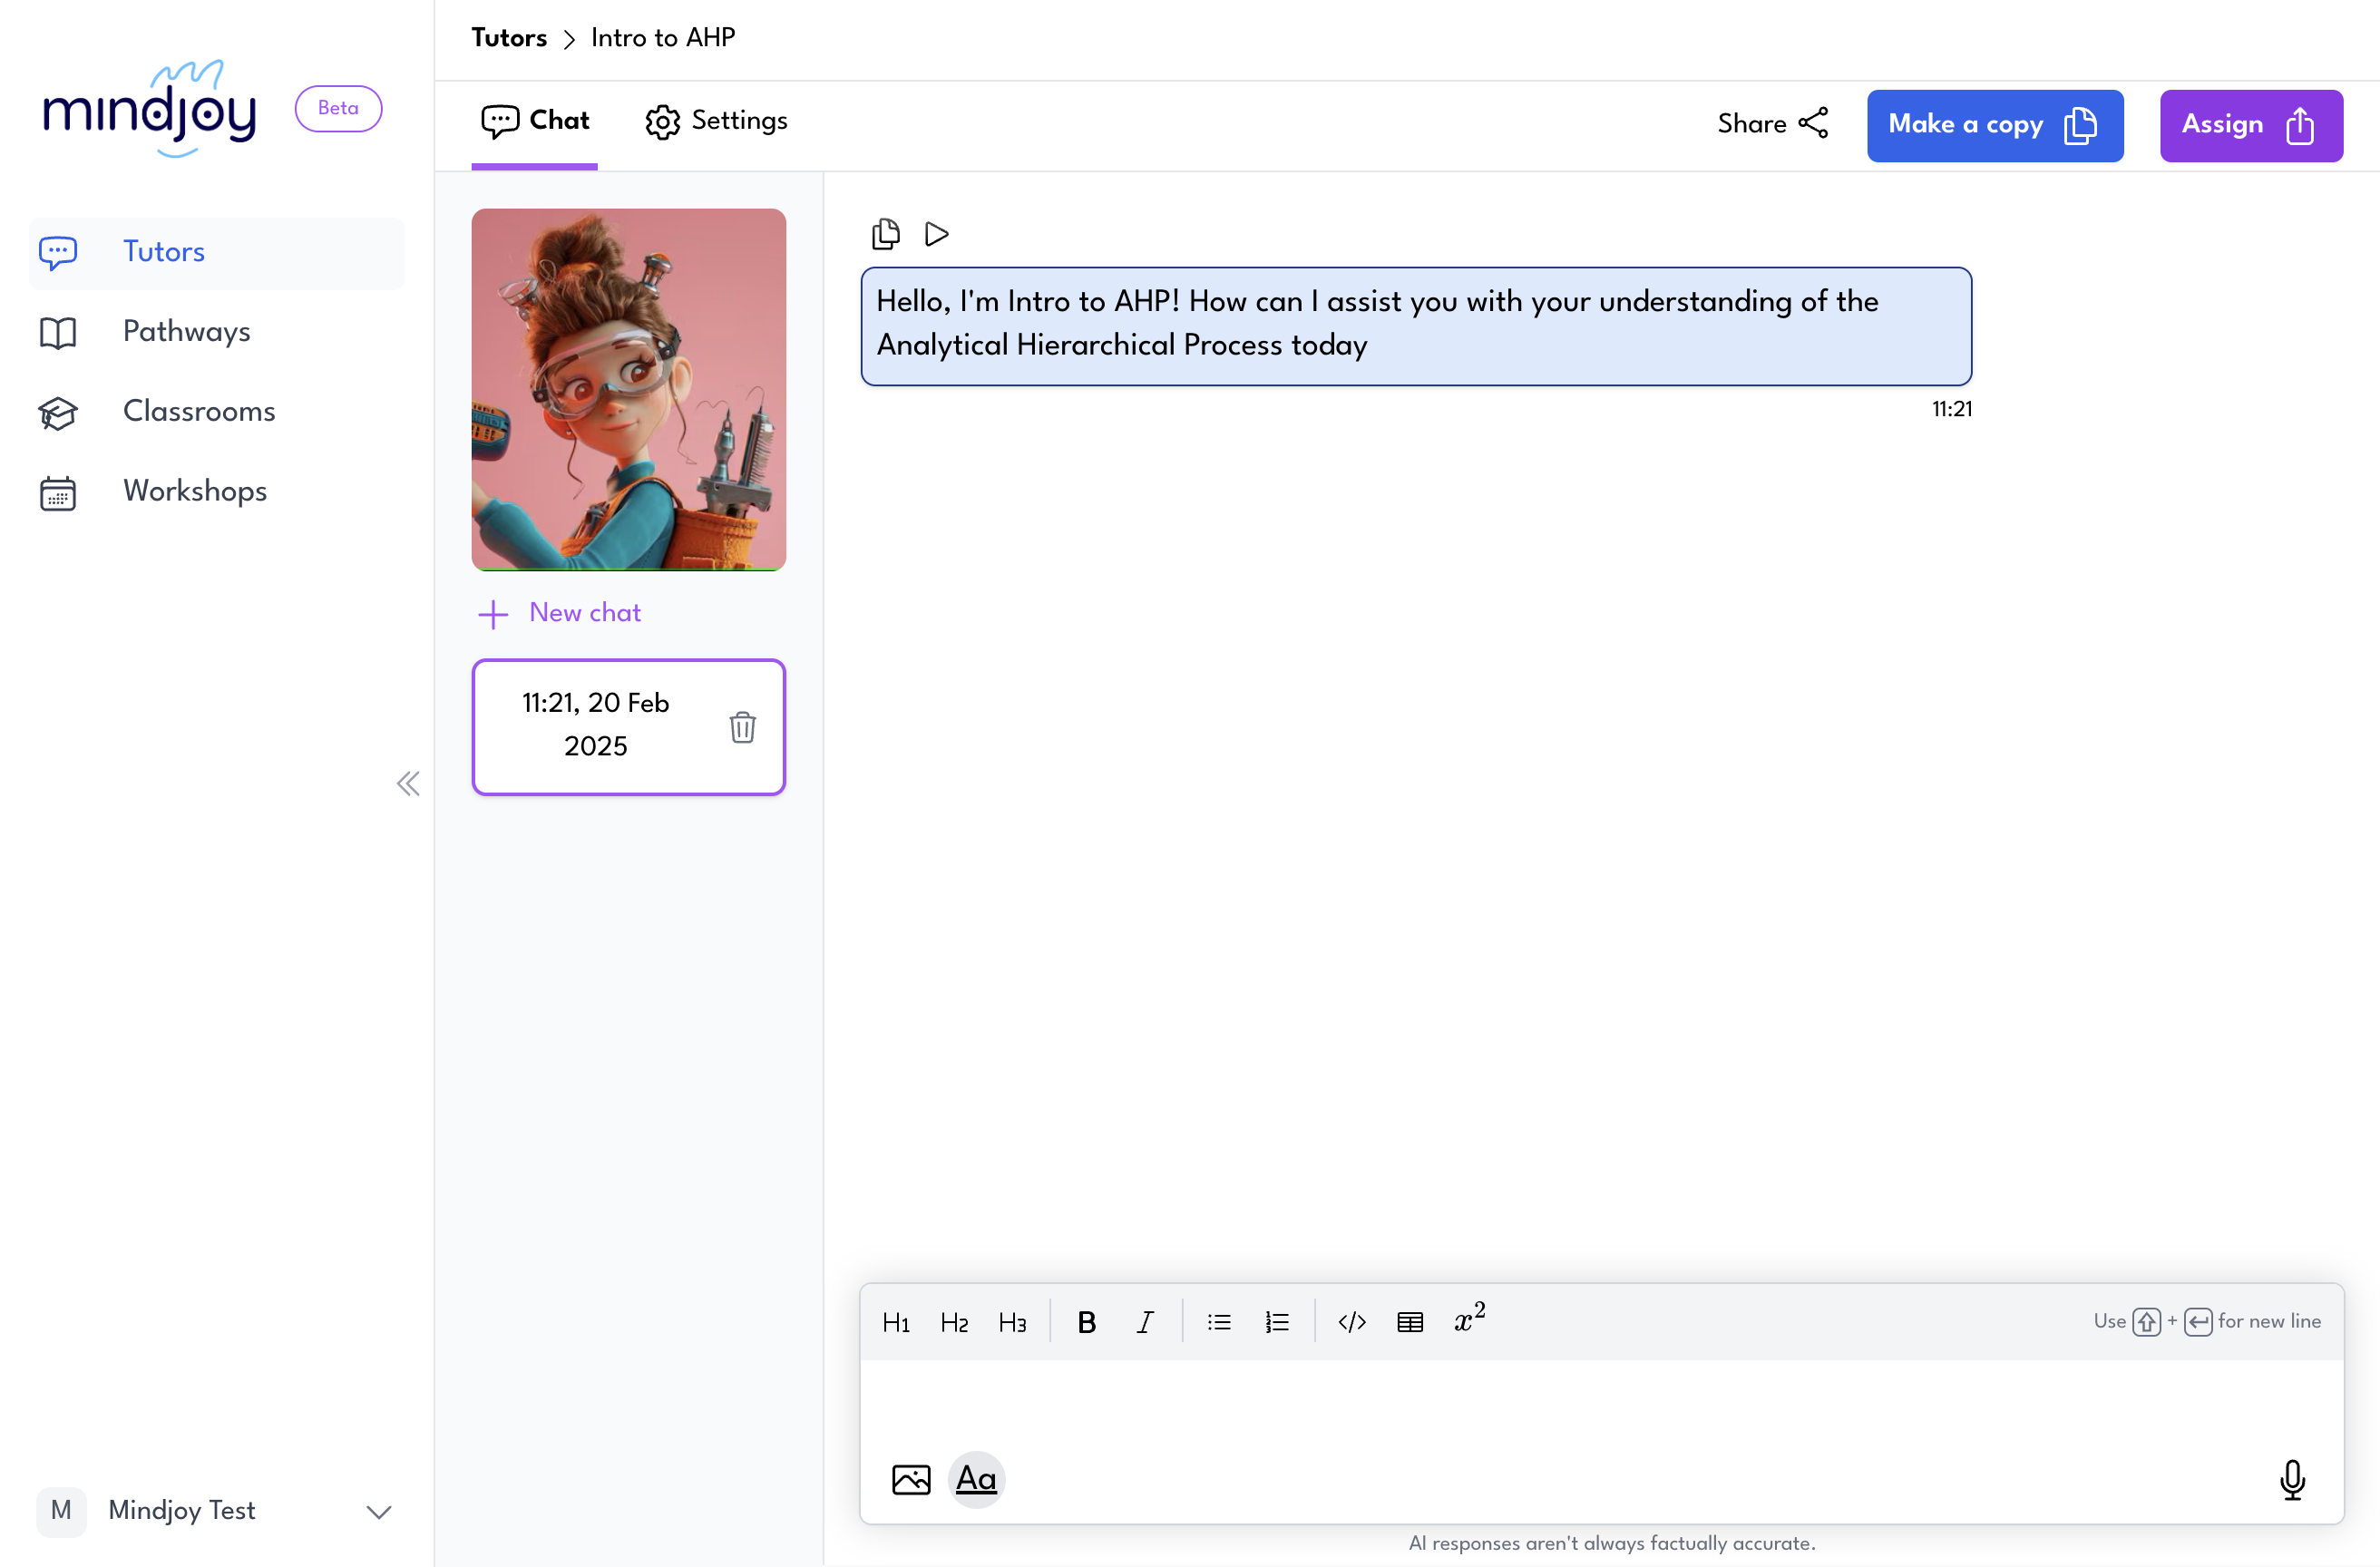Toggle bold text formatting
The width and height of the screenshot is (2380, 1567).
pyautogui.click(x=1087, y=1322)
